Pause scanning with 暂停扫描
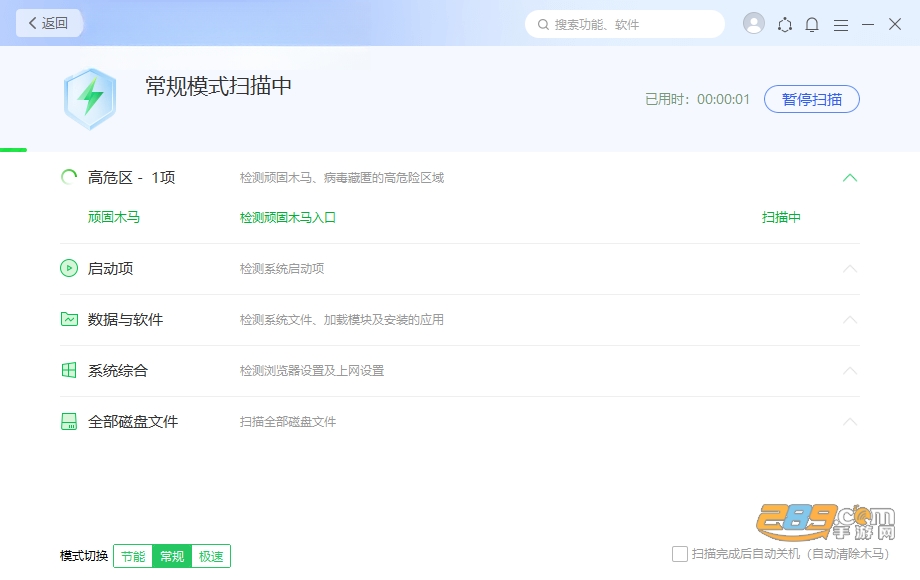The height and width of the screenshot is (580, 920). [x=811, y=99]
